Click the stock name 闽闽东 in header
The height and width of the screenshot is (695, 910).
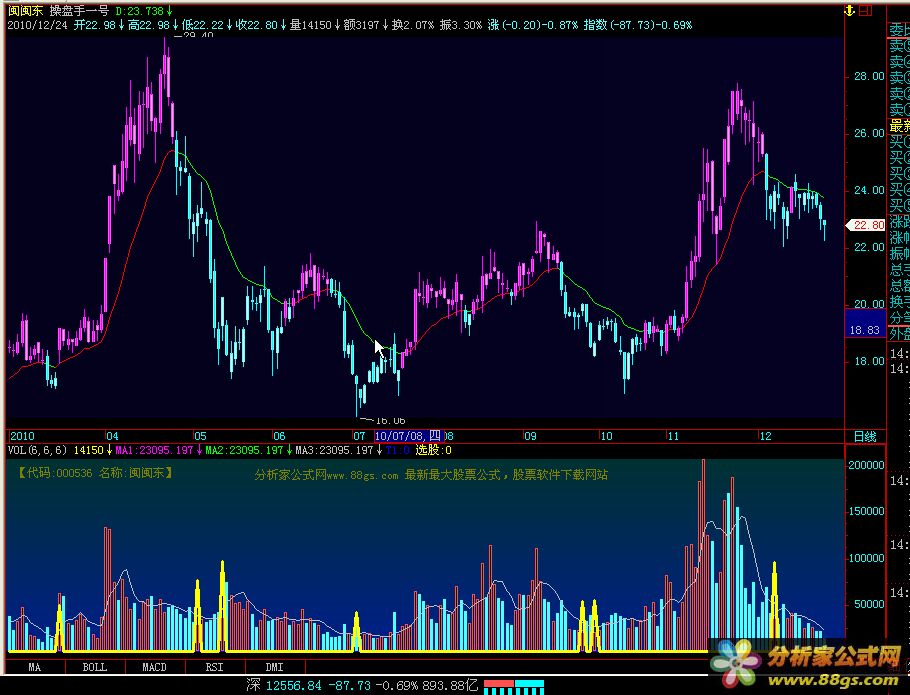[26, 11]
